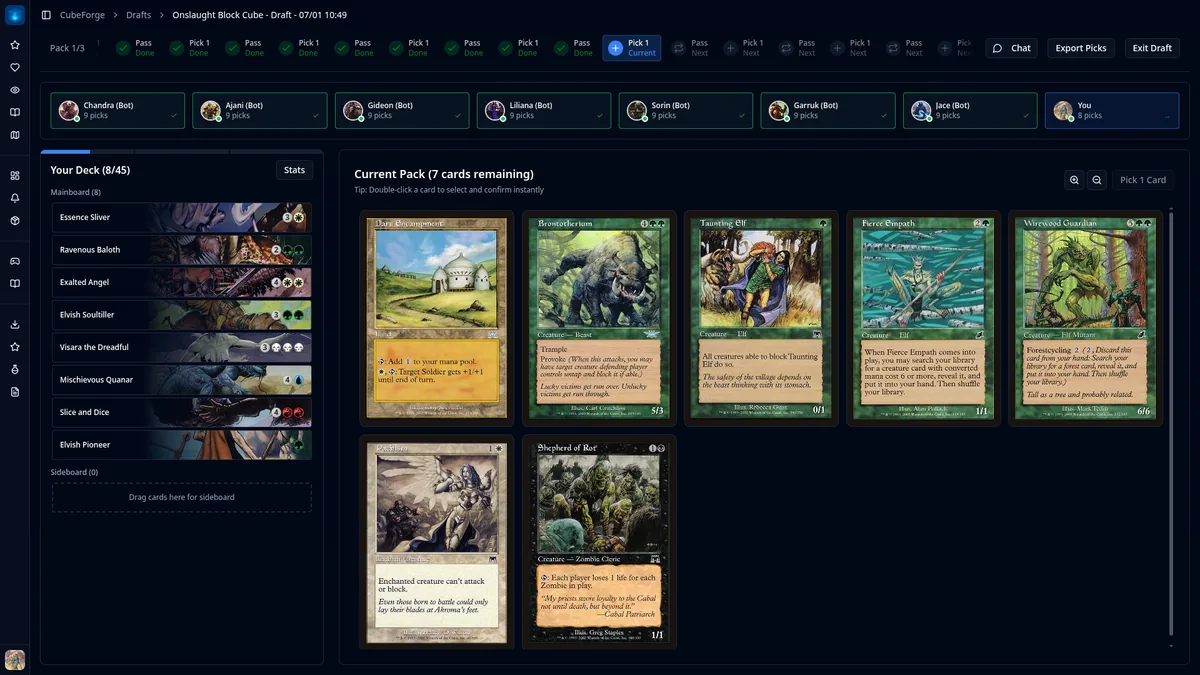Pick the Wirewood Guardian card
1200x675 pixels.
point(1085,318)
